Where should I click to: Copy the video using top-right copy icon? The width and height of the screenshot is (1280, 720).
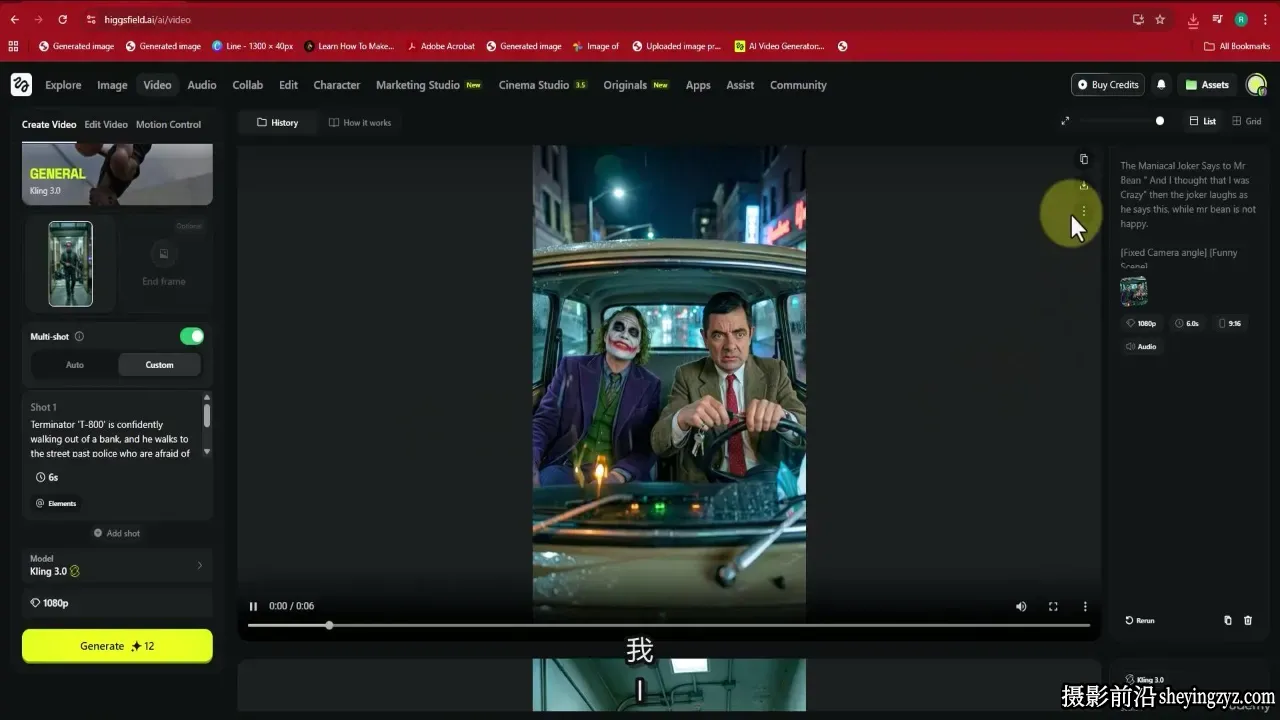(1083, 159)
